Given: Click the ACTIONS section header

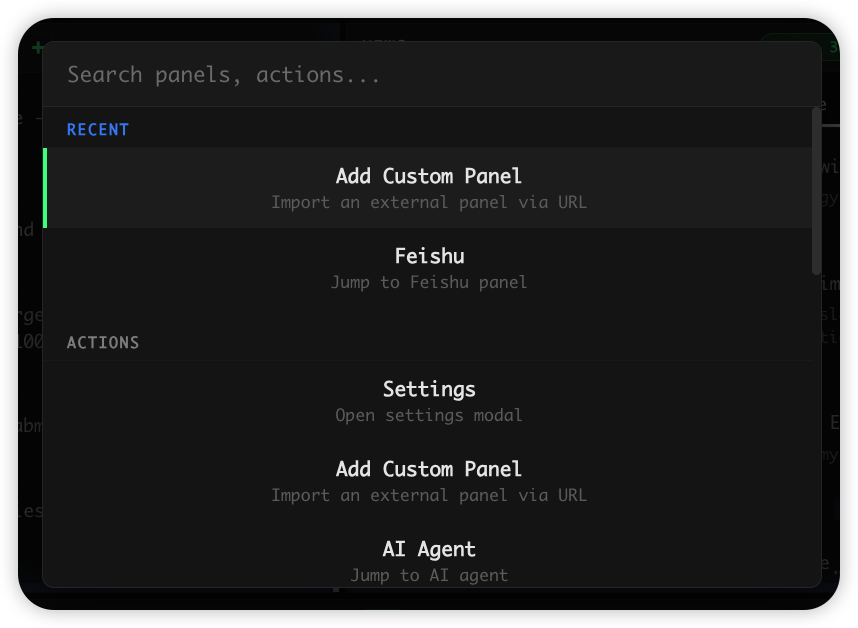Looking at the screenshot, I should click(x=102, y=342).
